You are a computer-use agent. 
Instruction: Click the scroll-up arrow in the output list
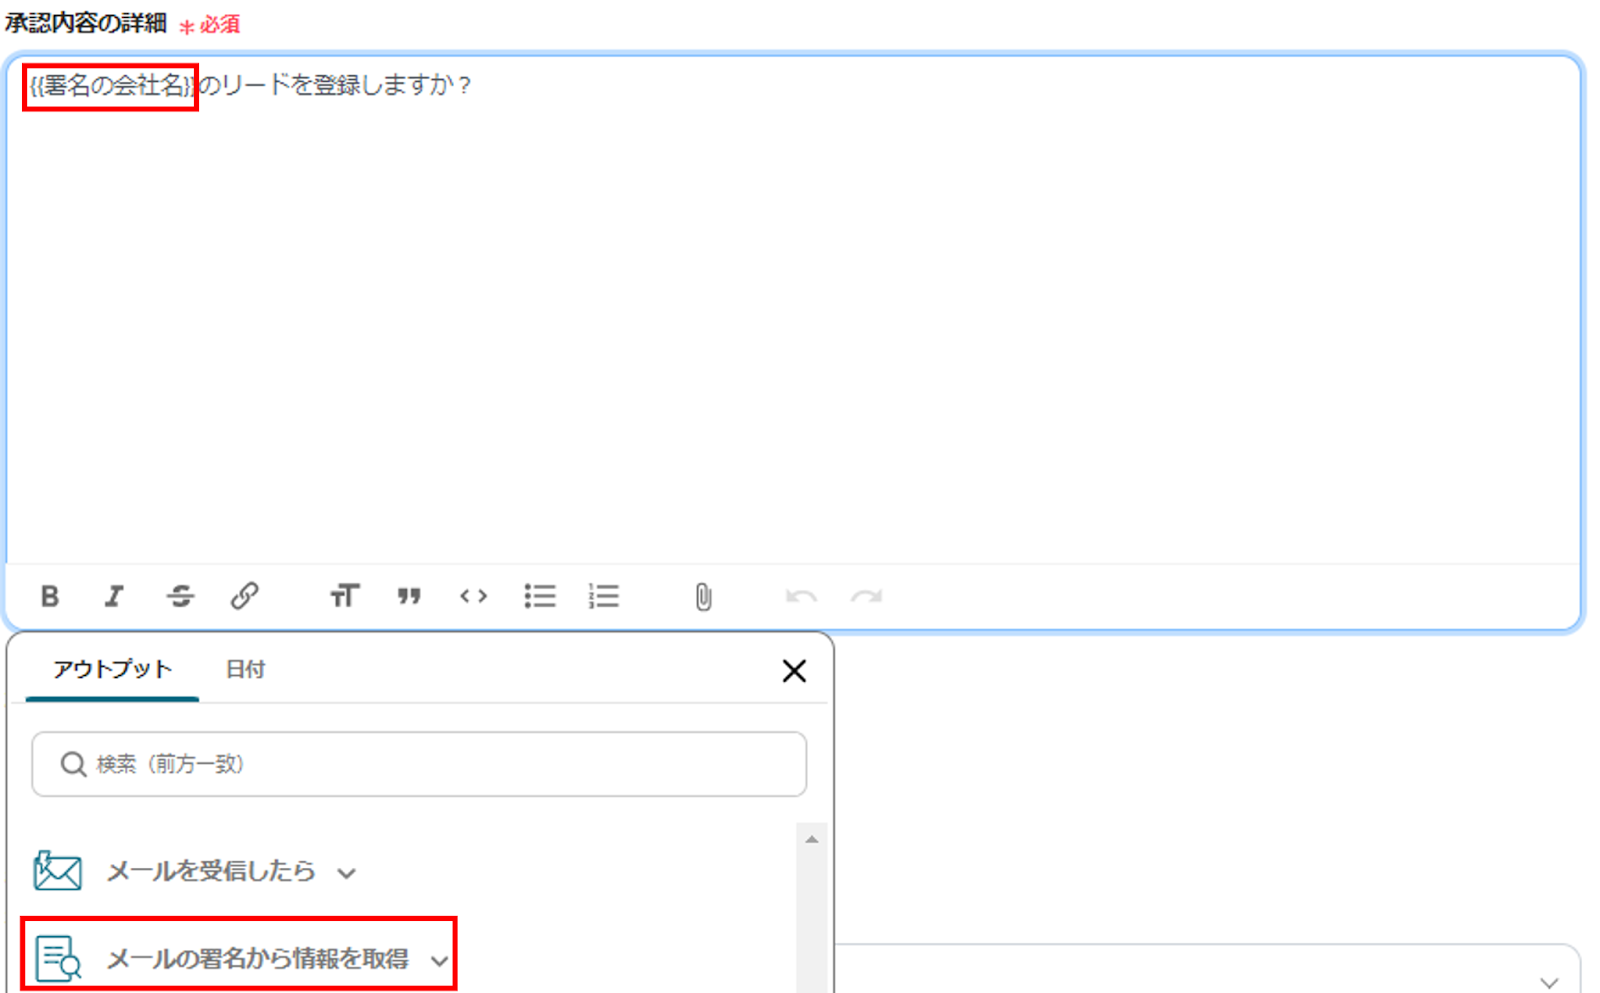click(812, 839)
